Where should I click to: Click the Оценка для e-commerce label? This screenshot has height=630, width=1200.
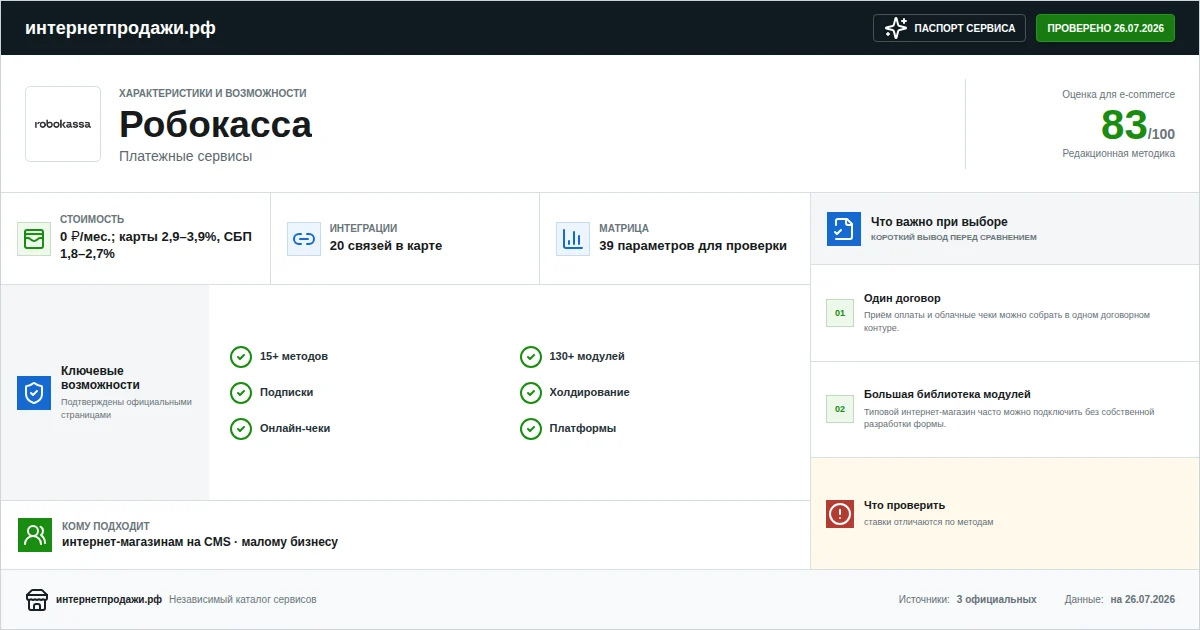tap(1119, 94)
